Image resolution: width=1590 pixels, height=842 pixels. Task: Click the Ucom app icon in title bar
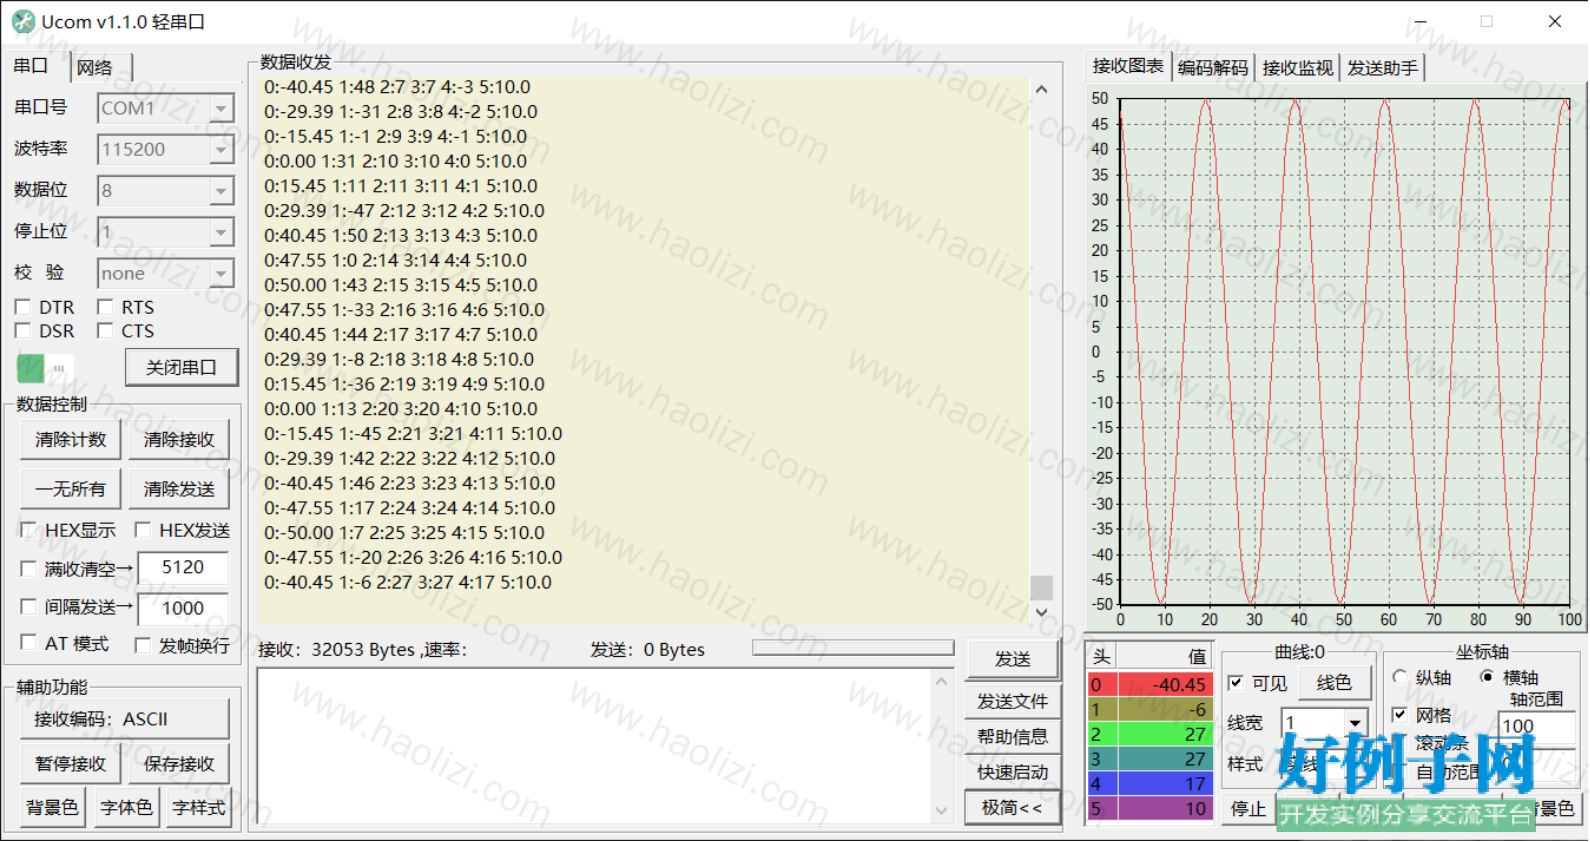coord(23,21)
